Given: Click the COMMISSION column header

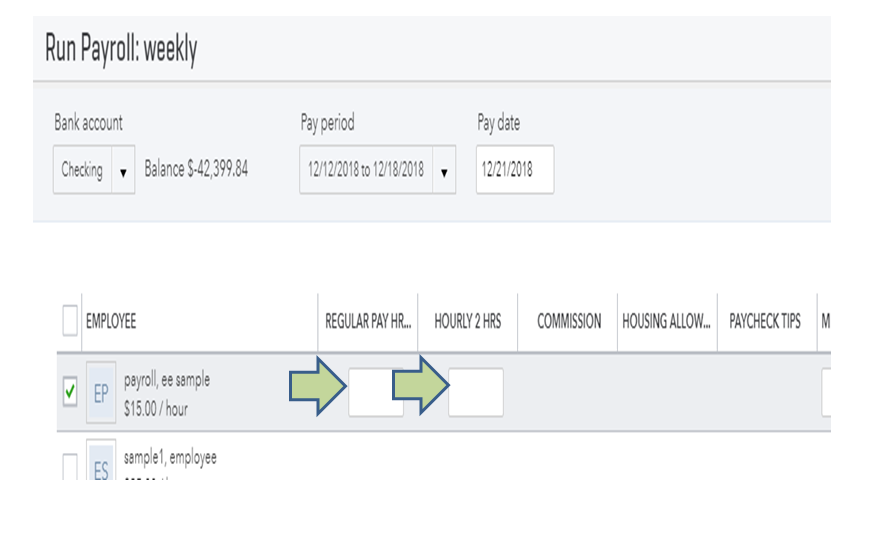Looking at the screenshot, I should point(569,321).
